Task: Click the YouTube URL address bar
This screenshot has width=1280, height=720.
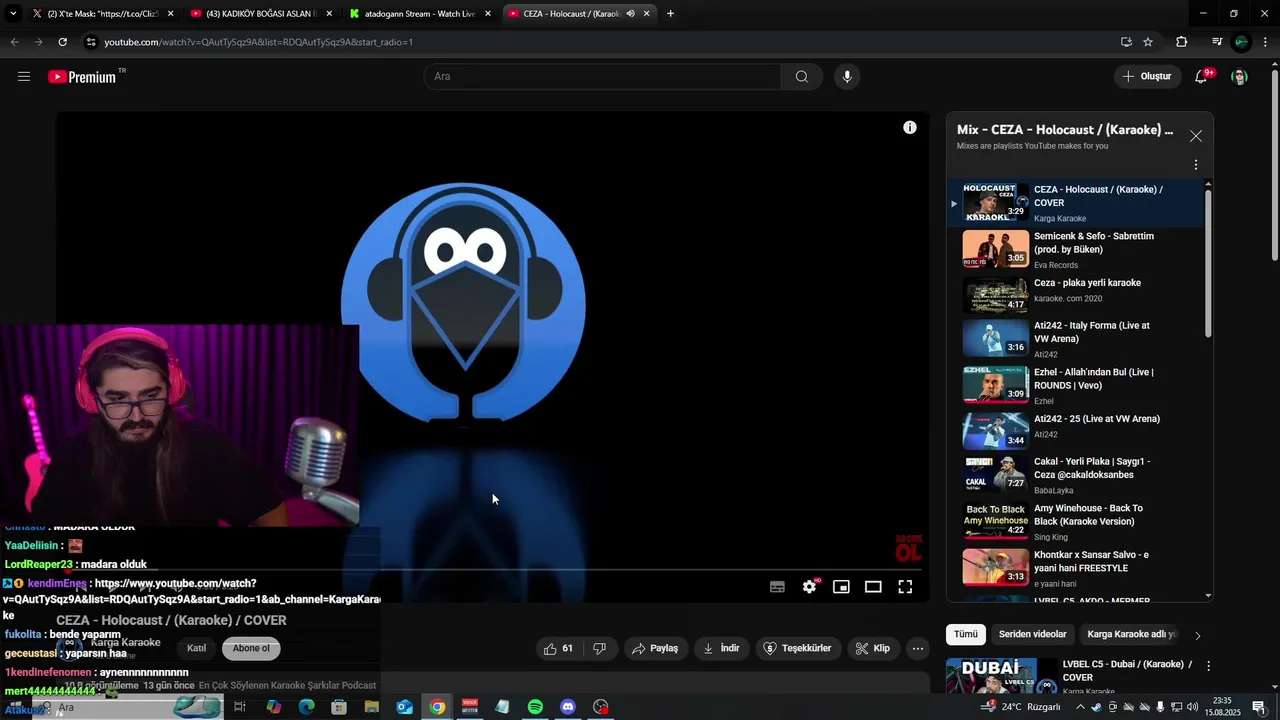Action: 600,42
